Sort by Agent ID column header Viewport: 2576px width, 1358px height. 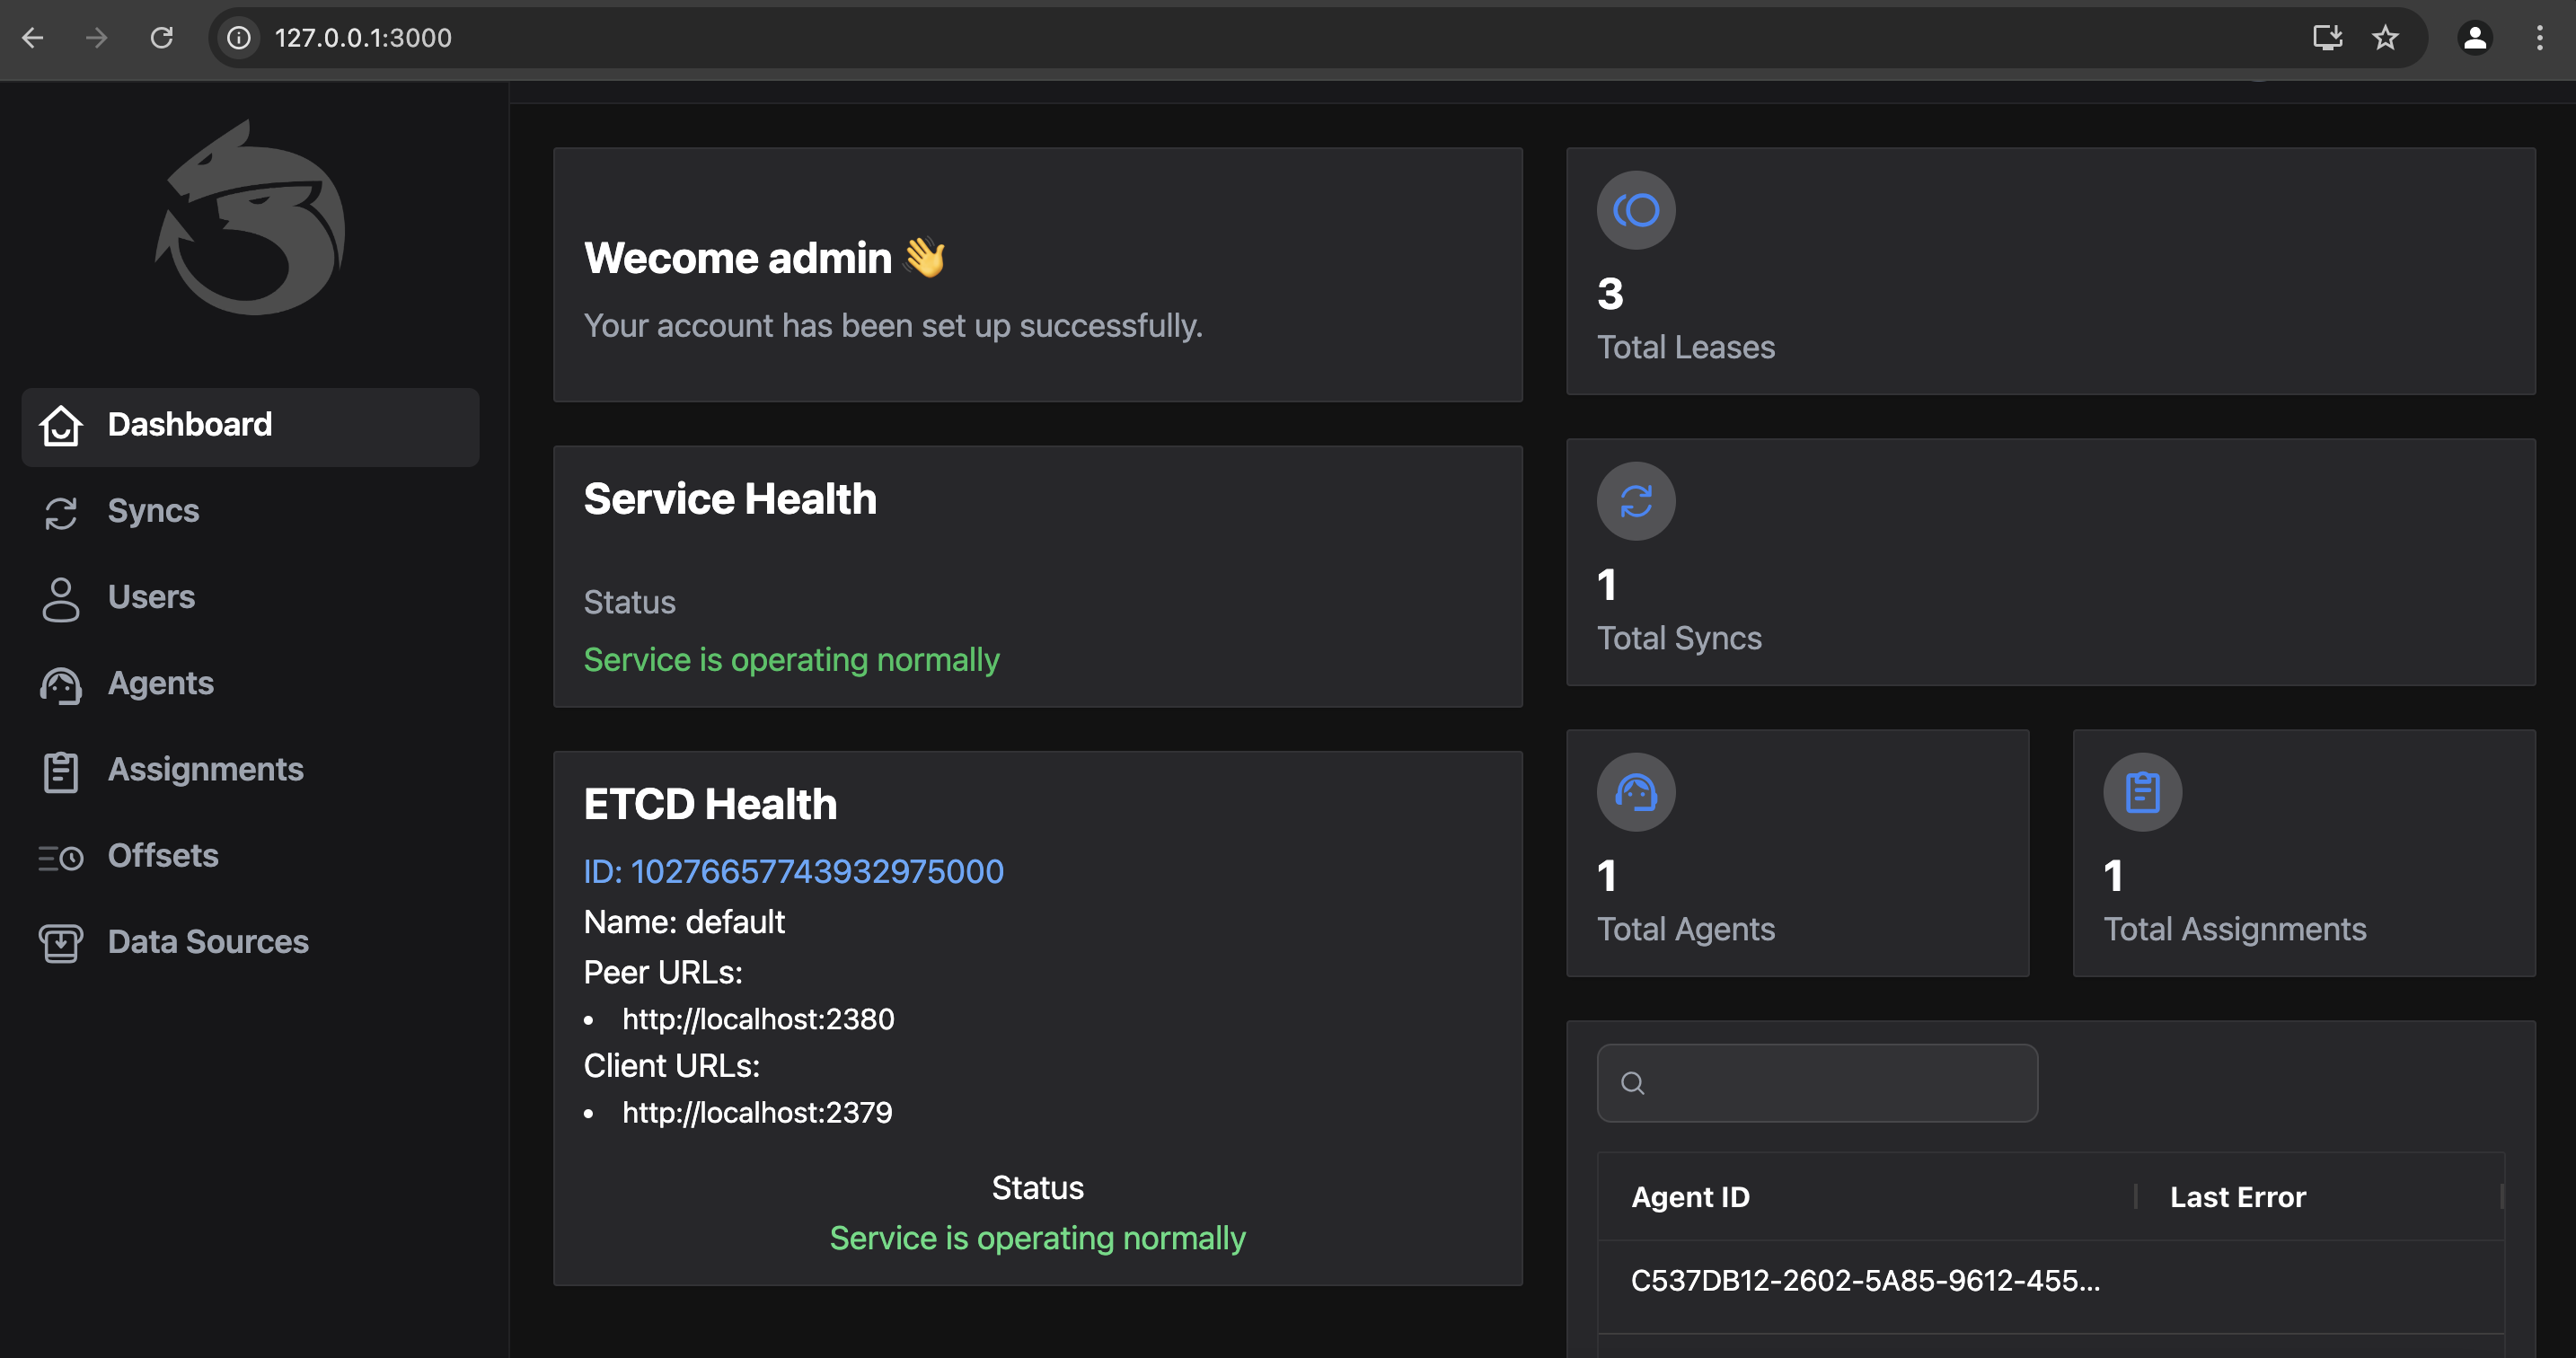(x=1689, y=1197)
